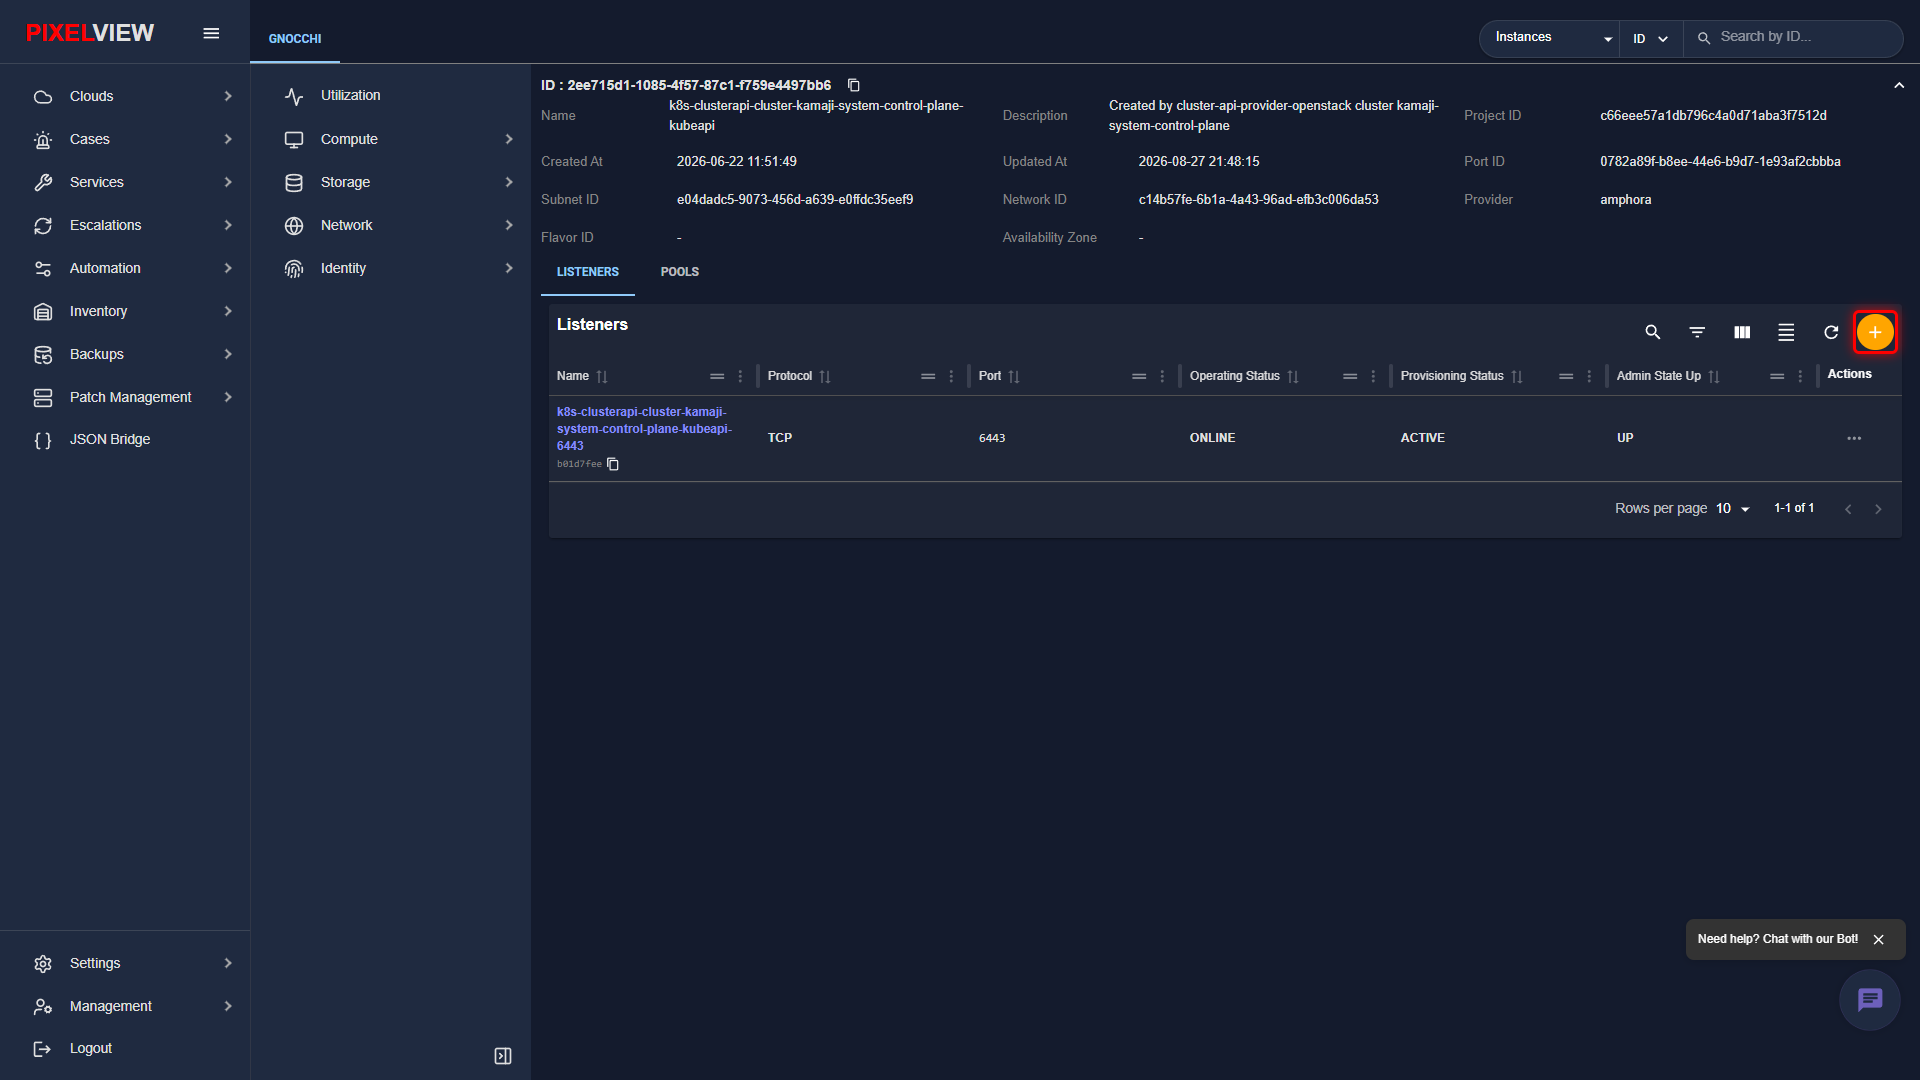
Task: Collapse the secondary navigation panel
Action: coord(503,1056)
